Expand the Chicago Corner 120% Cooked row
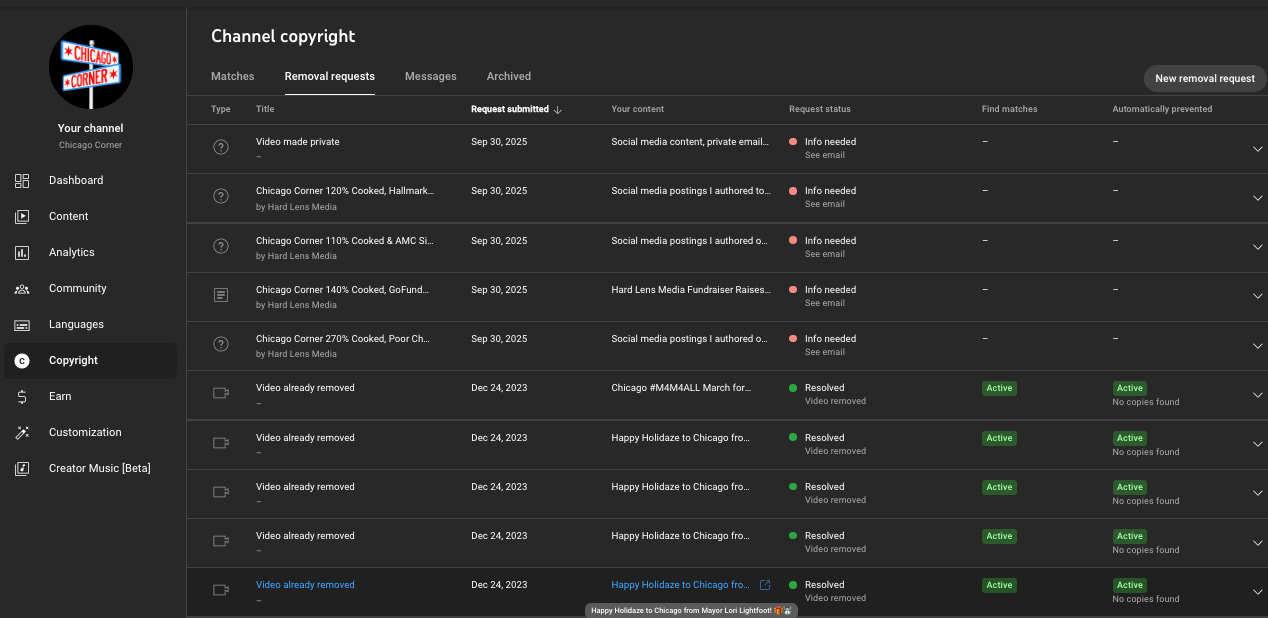Screen dimensions: 1268x618 click(x=1257, y=198)
